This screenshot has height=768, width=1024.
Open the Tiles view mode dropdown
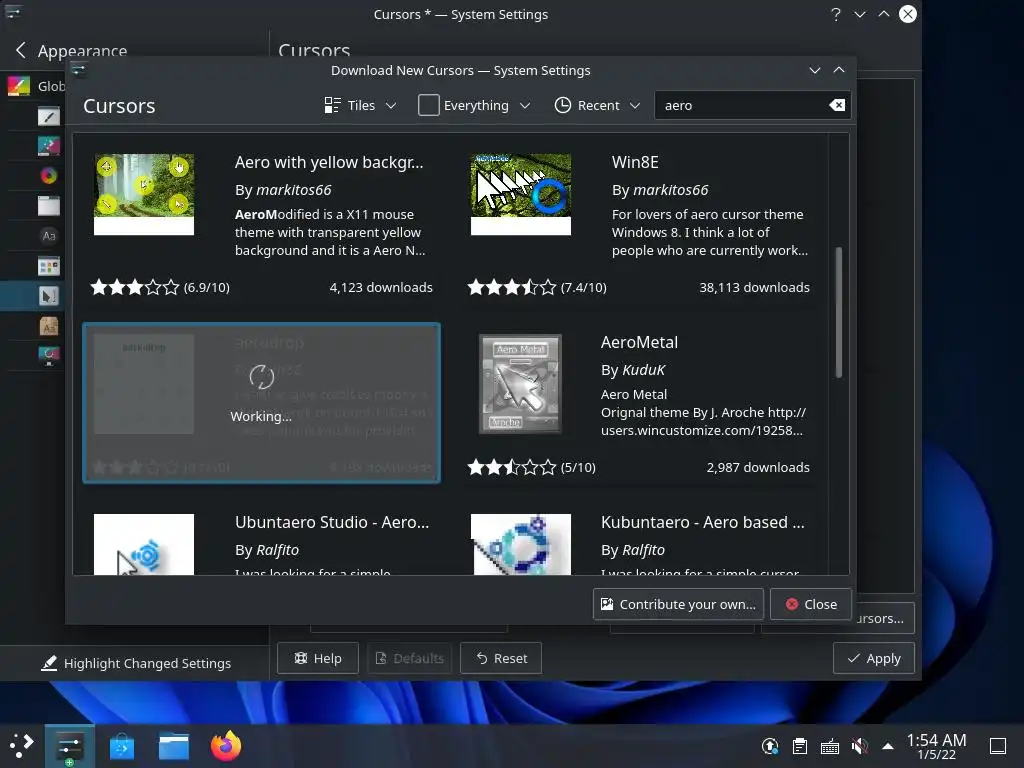pos(360,105)
